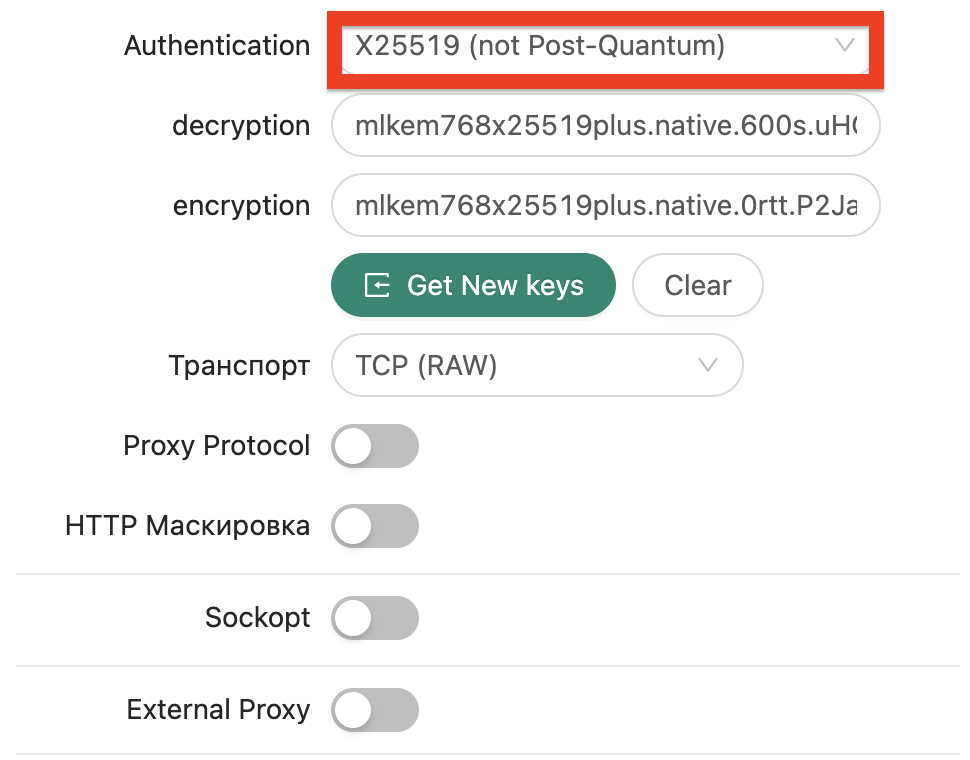Enable the Proxy Protocol switch

pos(374,446)
